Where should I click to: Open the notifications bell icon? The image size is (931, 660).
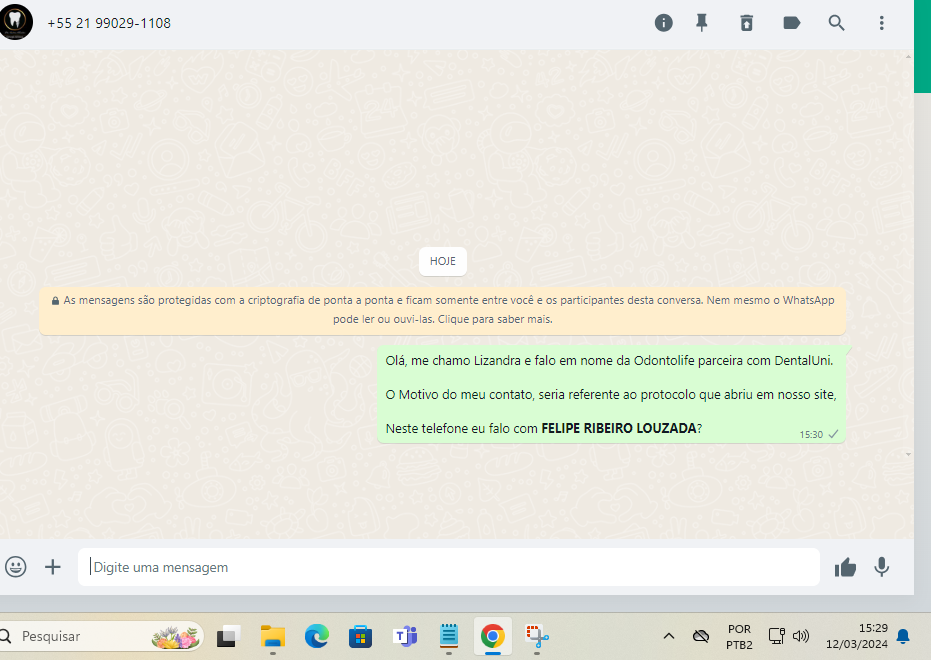903,636
